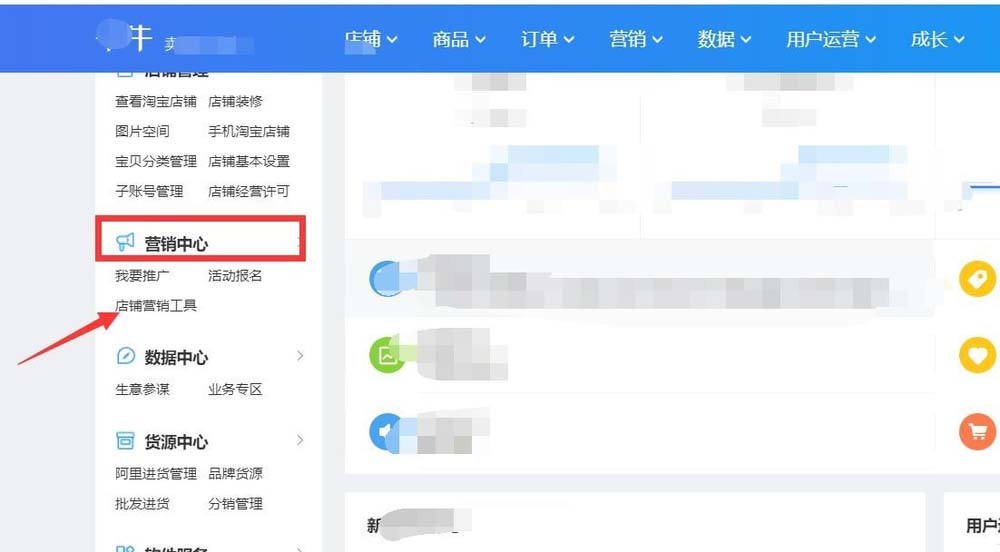Open the 营销 top navigation menu
1000x552 pixels.
[x=635, y=40]
